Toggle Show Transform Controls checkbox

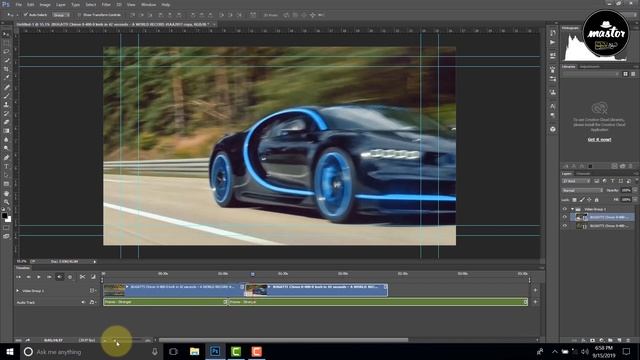pos(80,15)
